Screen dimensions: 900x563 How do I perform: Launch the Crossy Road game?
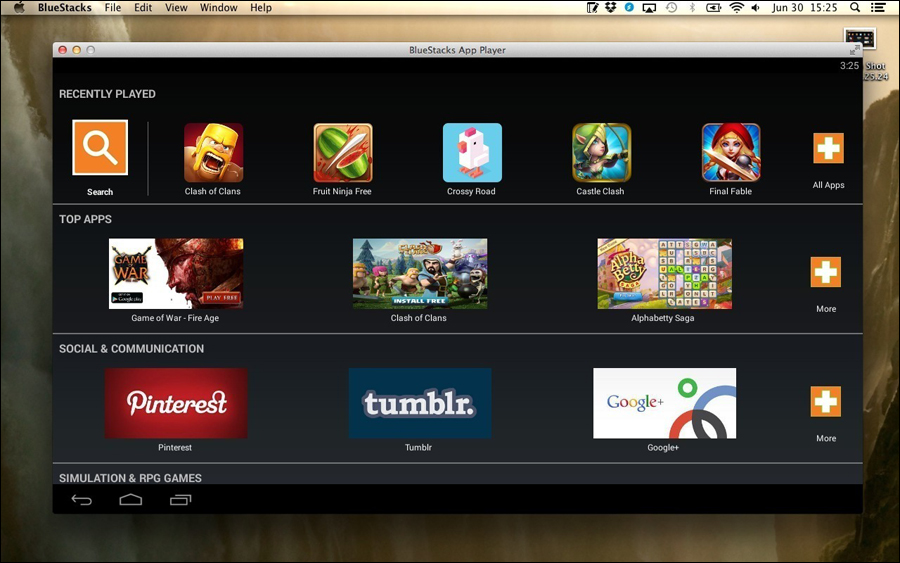[472, 153]
